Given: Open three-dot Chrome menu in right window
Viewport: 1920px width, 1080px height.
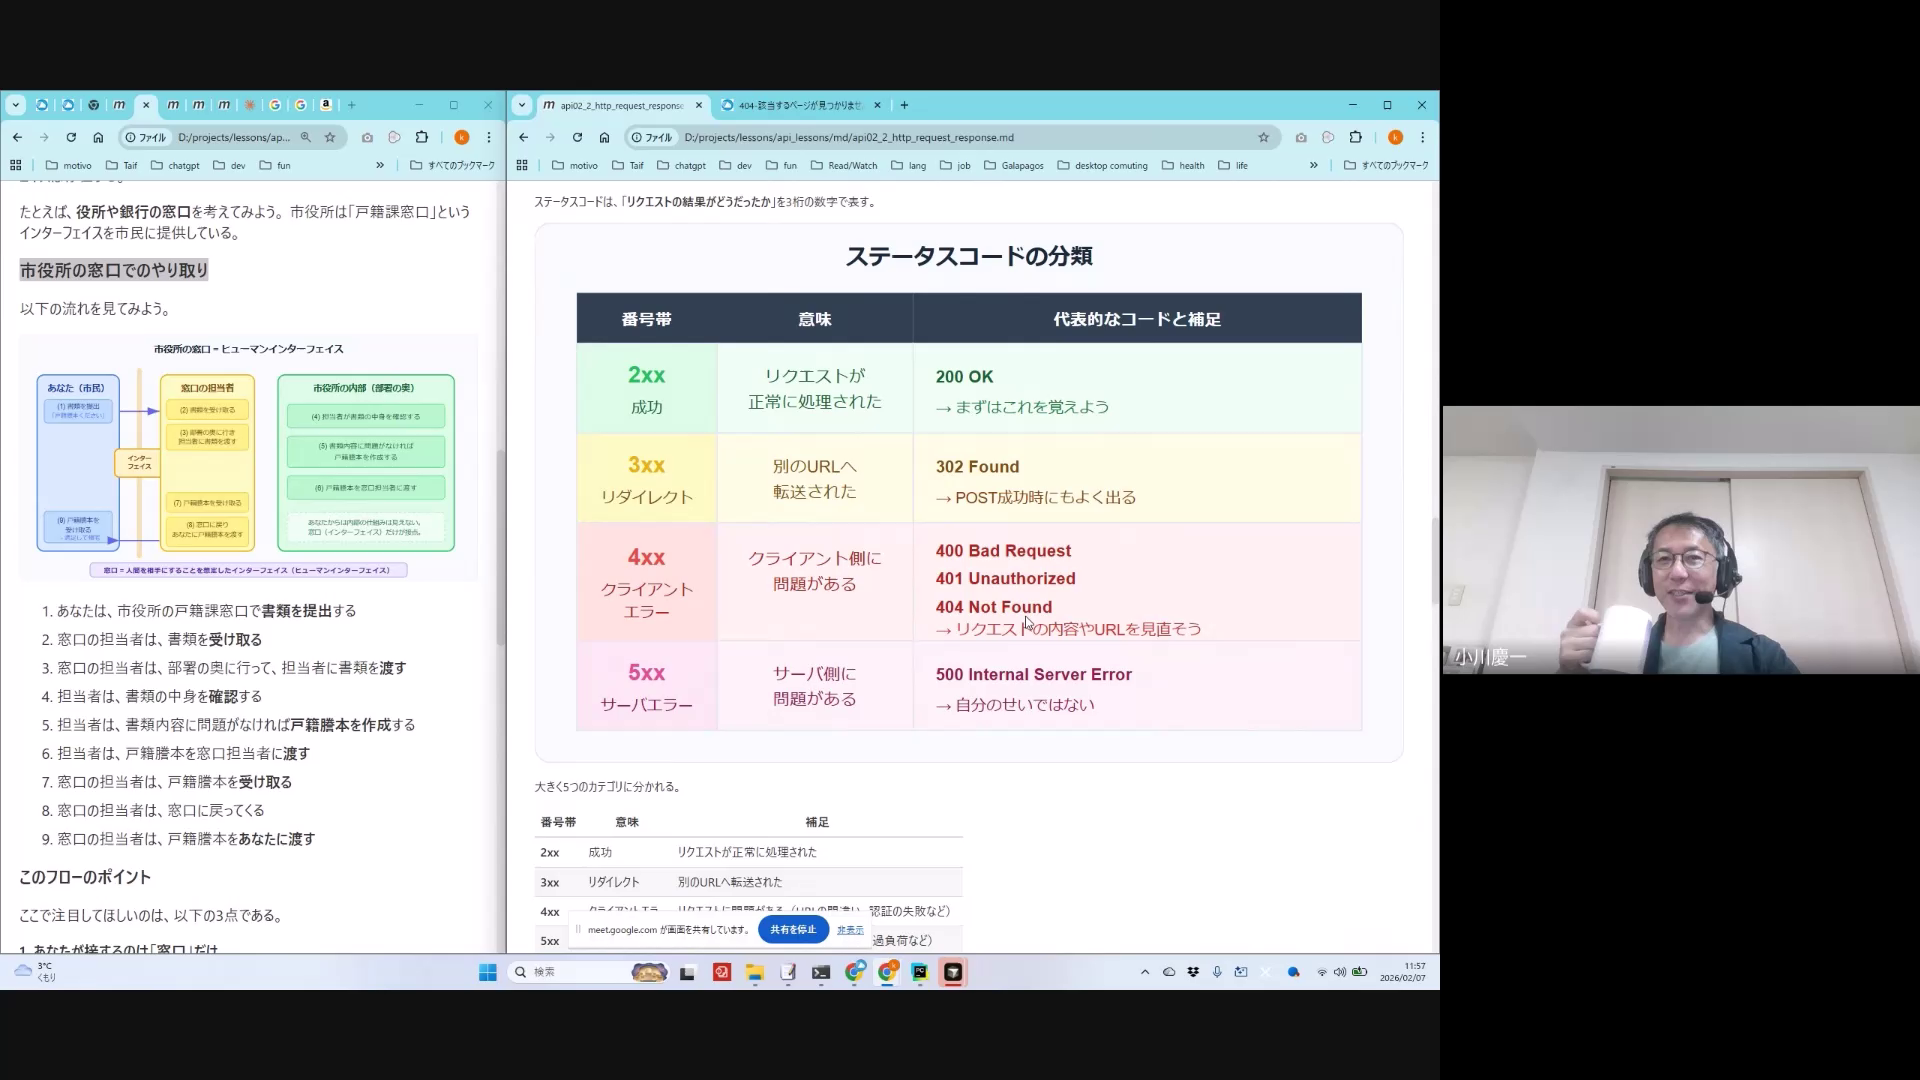Looking at the screenshot, I should 1422,137.
